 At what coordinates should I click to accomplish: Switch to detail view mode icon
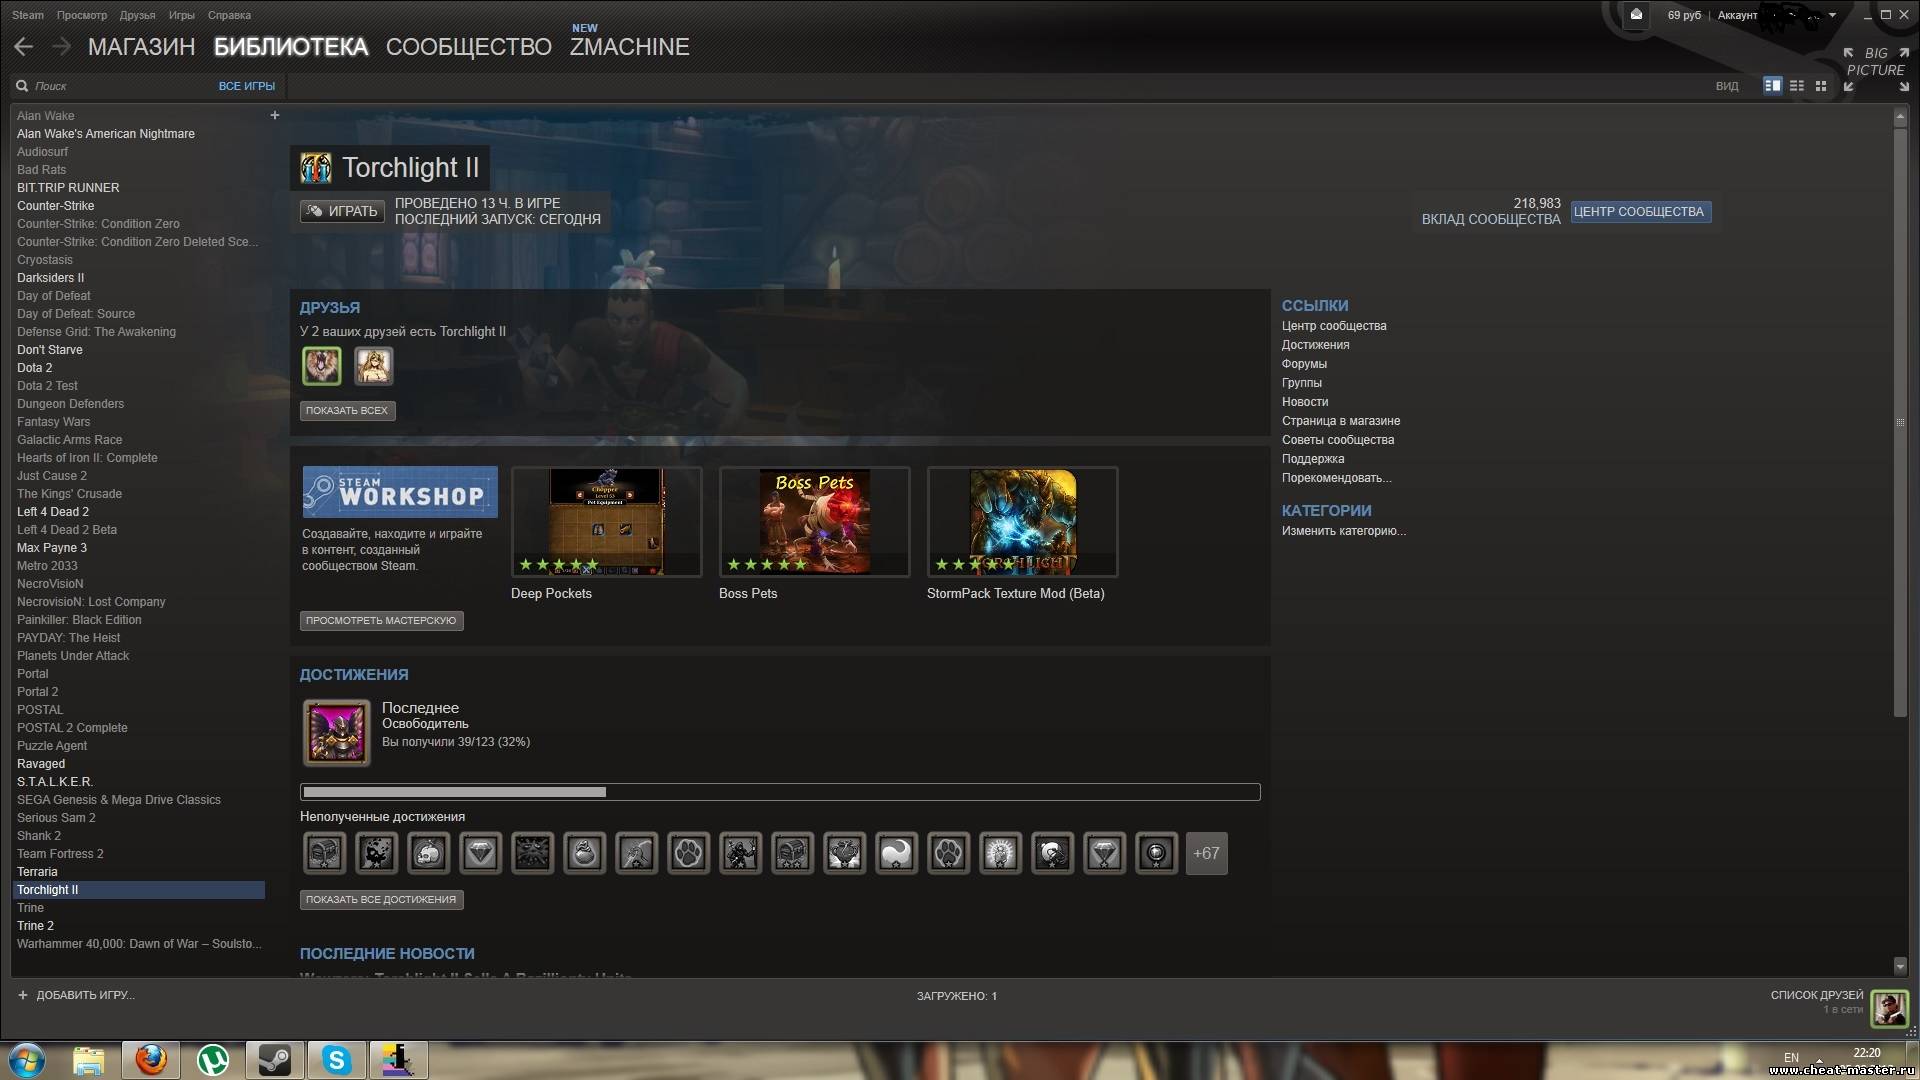point(1772,86)
